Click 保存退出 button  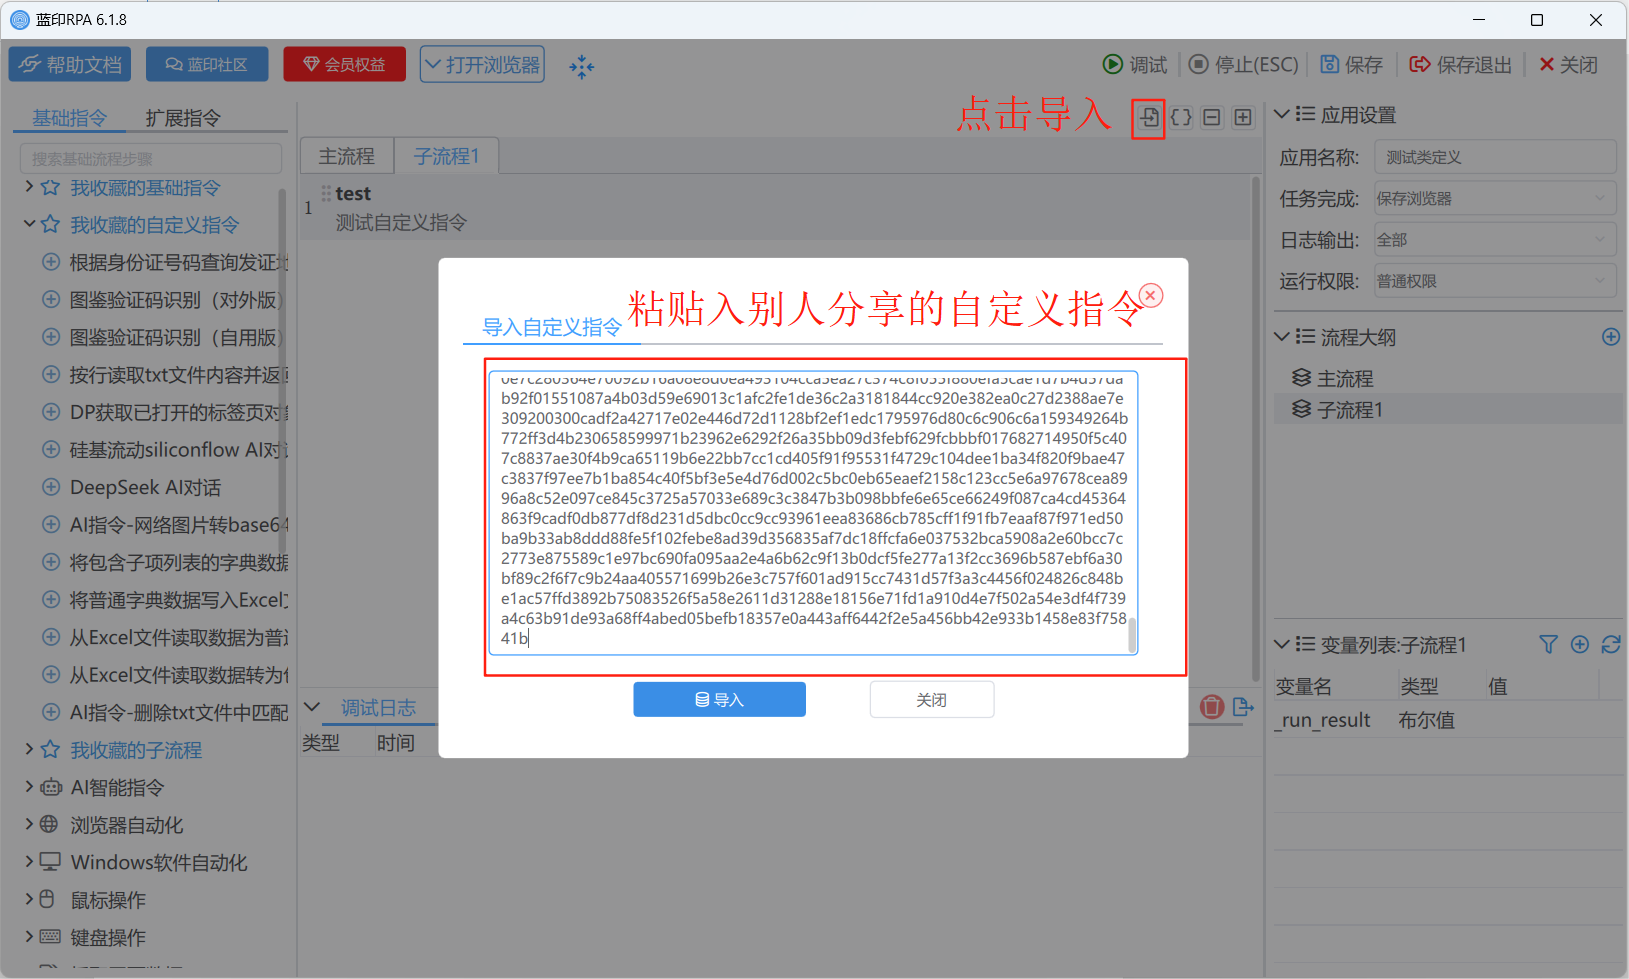coord(1460,65)
